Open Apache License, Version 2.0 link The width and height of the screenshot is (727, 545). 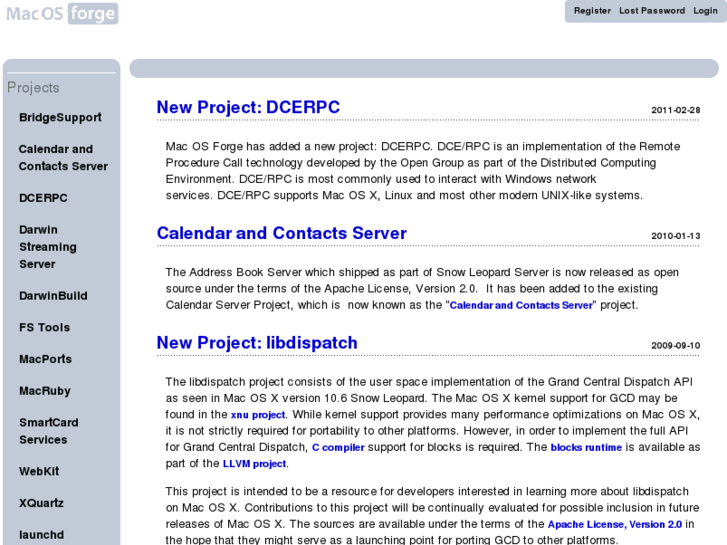[x=615, y=525]
